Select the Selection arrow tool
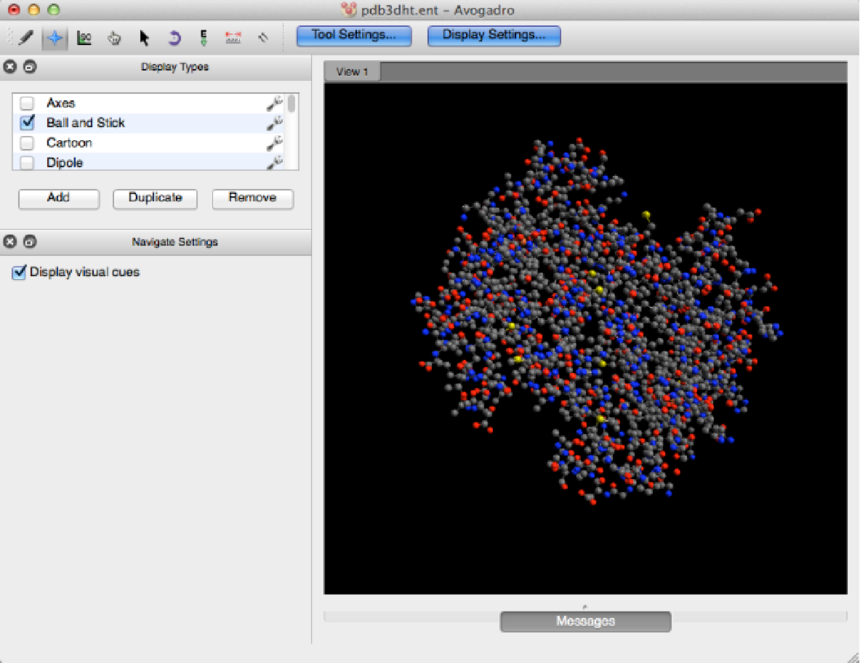Viewport: 860px width, 663px height. click(144, 38)
